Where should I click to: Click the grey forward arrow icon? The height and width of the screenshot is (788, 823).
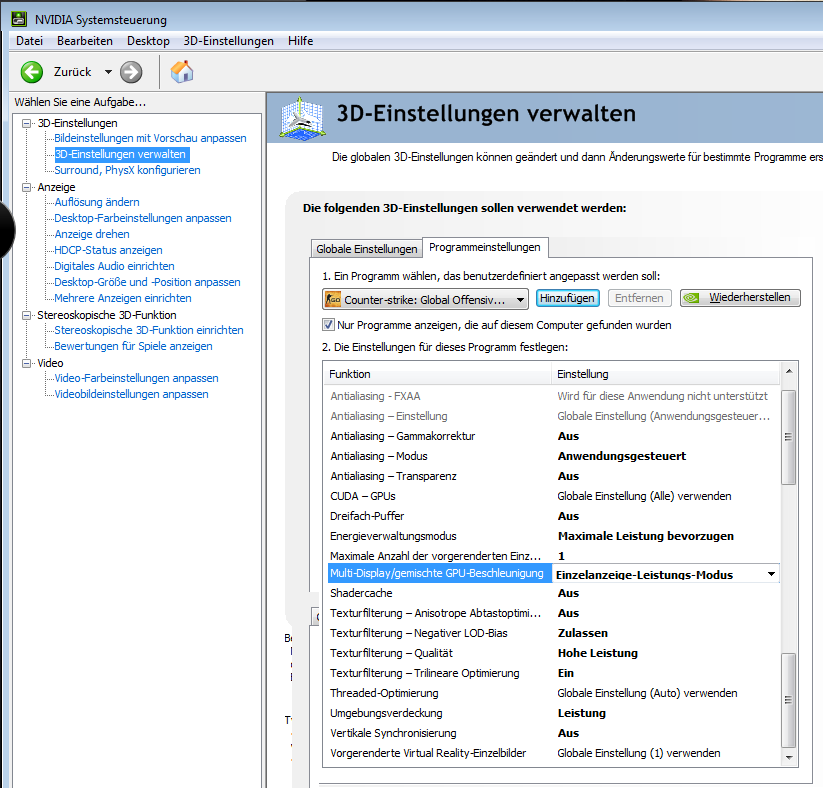(x=131, y=72)
